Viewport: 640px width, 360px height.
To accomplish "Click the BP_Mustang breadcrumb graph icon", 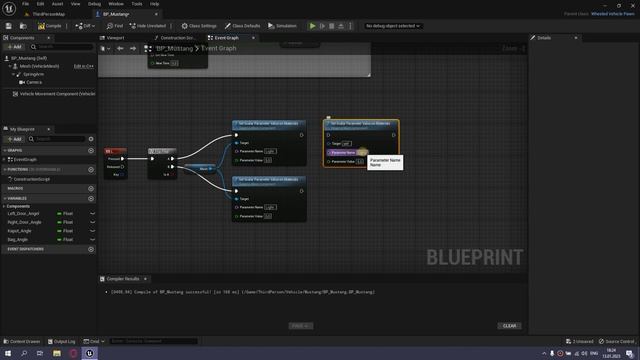I will coord(148,48).
